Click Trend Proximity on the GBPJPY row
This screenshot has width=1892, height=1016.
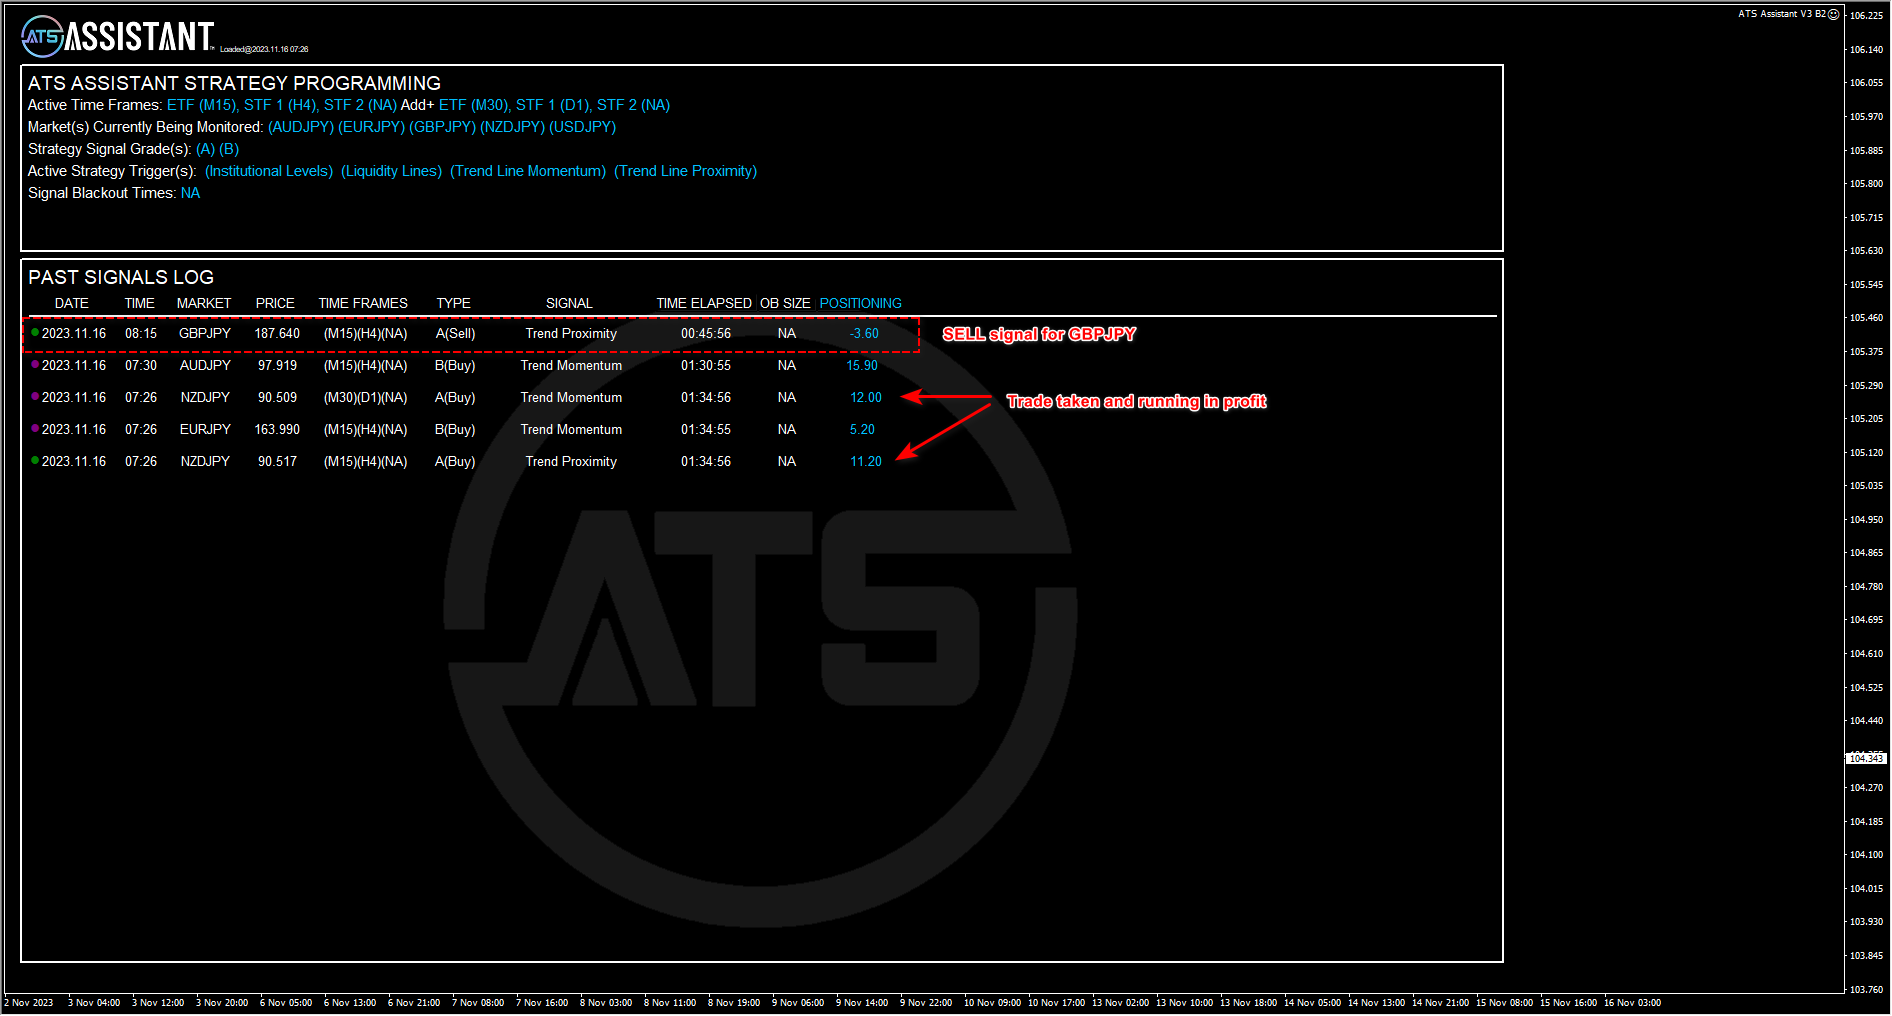(x=571, y=333)
